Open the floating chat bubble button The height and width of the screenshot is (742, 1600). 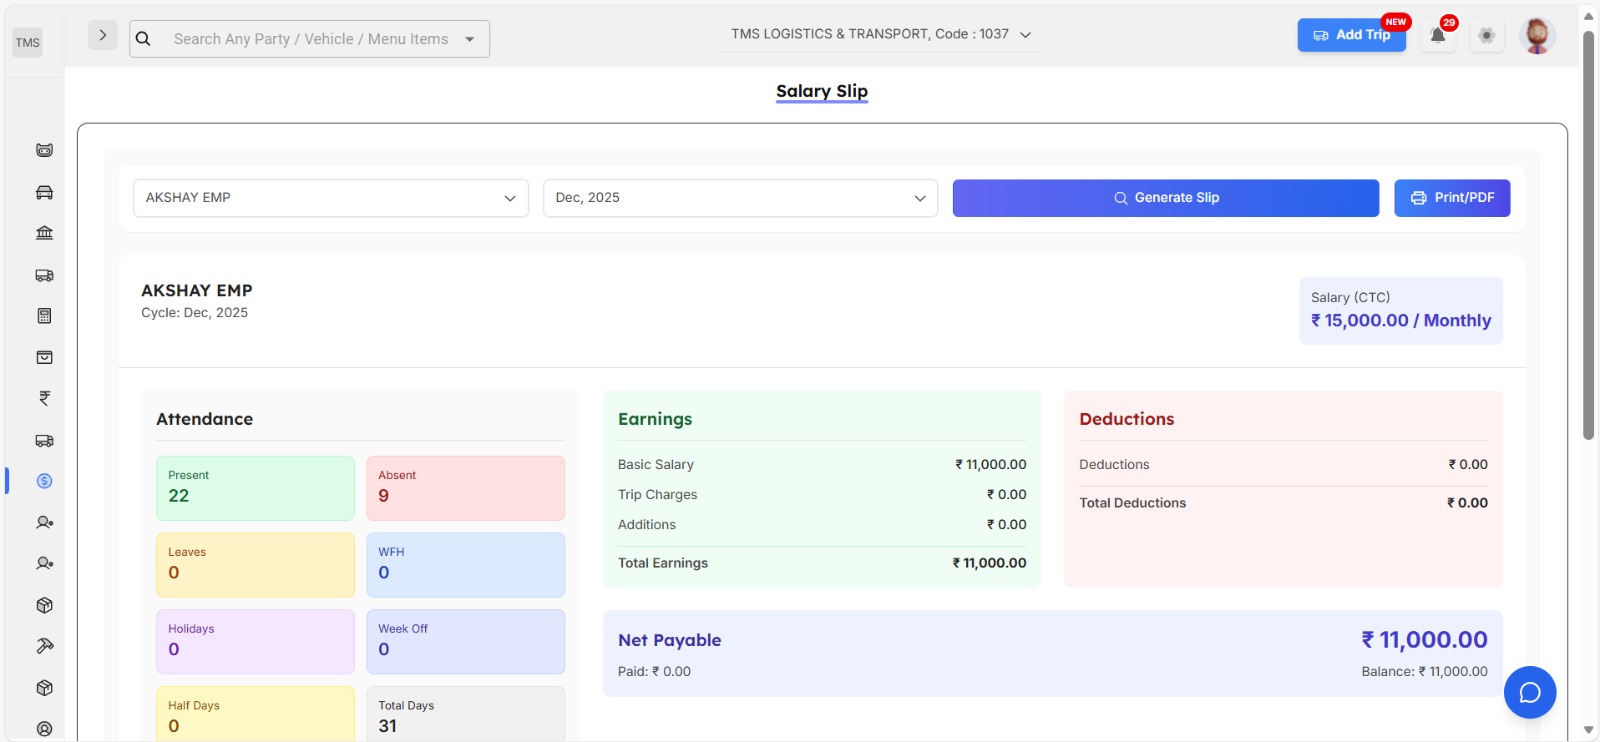1529,692
